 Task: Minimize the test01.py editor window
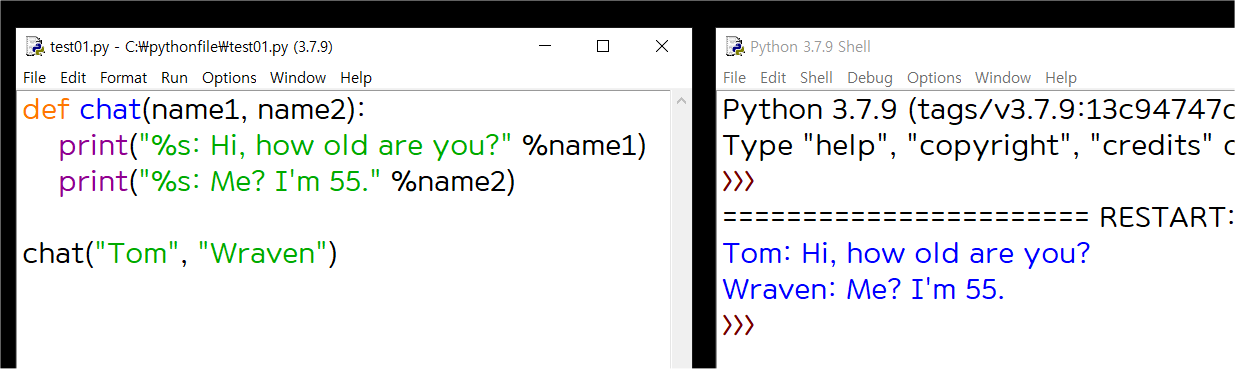point(545,46)
